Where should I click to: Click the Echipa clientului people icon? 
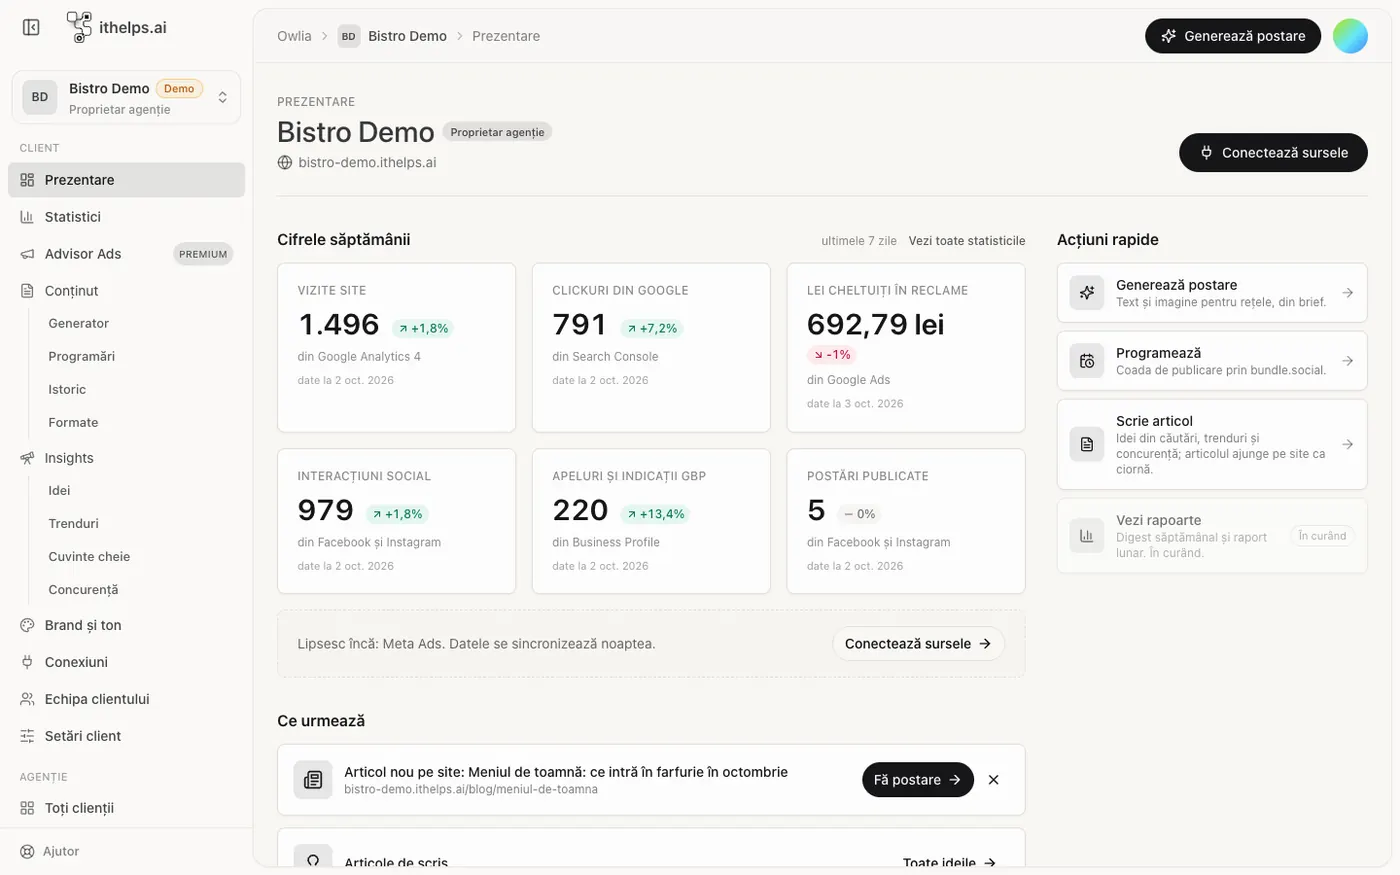tap(27, 699)
